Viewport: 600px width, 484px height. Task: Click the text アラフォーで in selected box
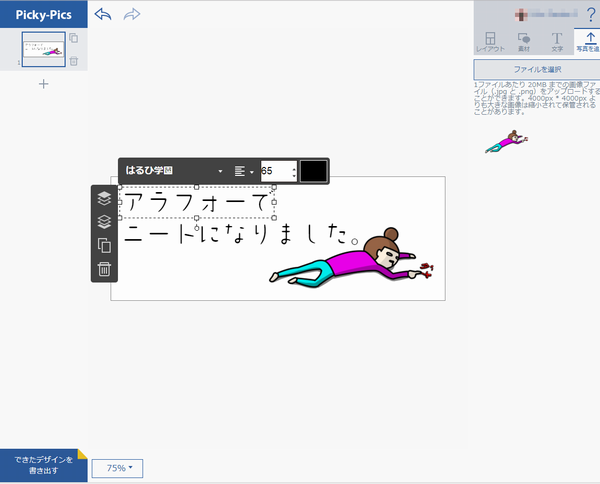[197, 202]
